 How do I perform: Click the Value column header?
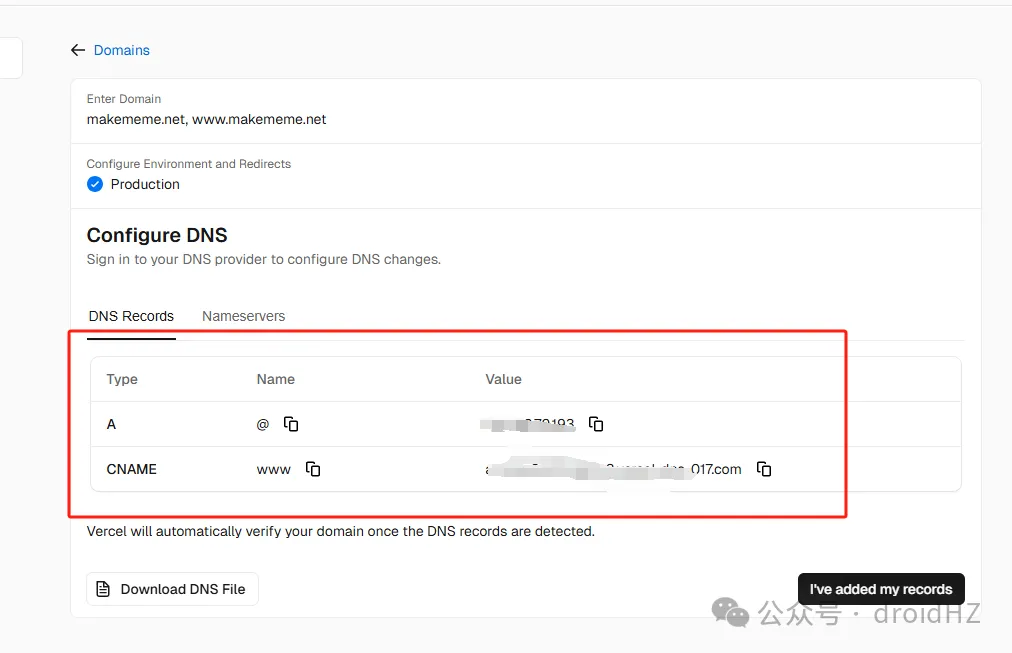pyautogui.click(x=503, y=379)
